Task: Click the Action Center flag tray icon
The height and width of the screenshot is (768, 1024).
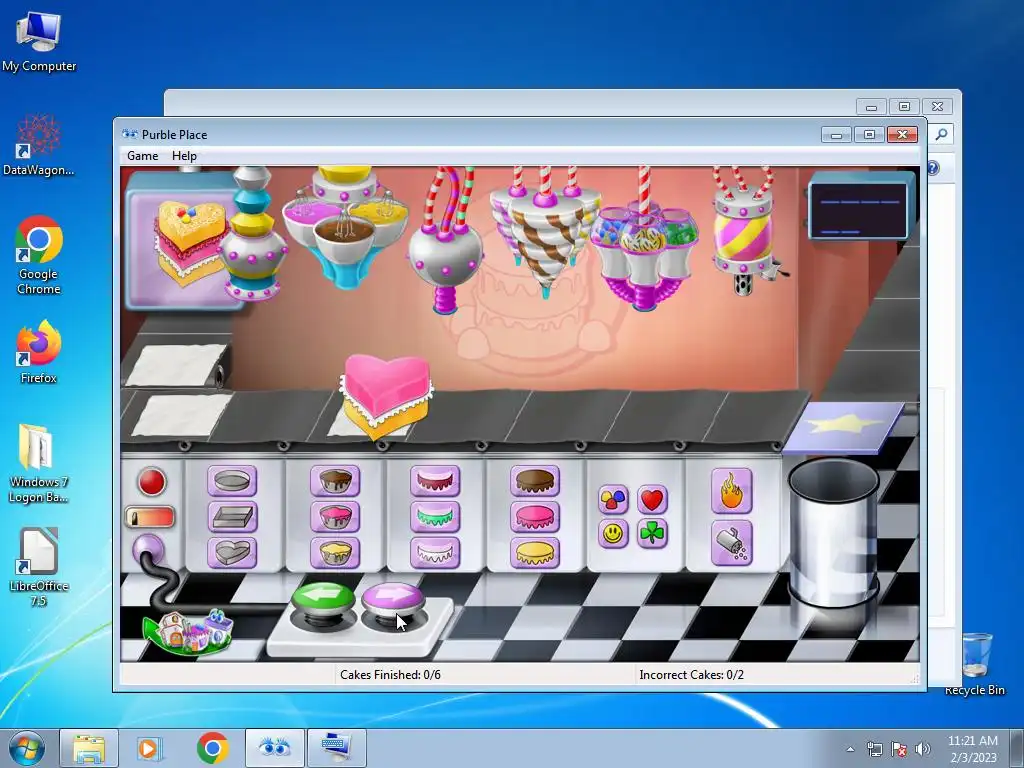Action: coord(899,749)
